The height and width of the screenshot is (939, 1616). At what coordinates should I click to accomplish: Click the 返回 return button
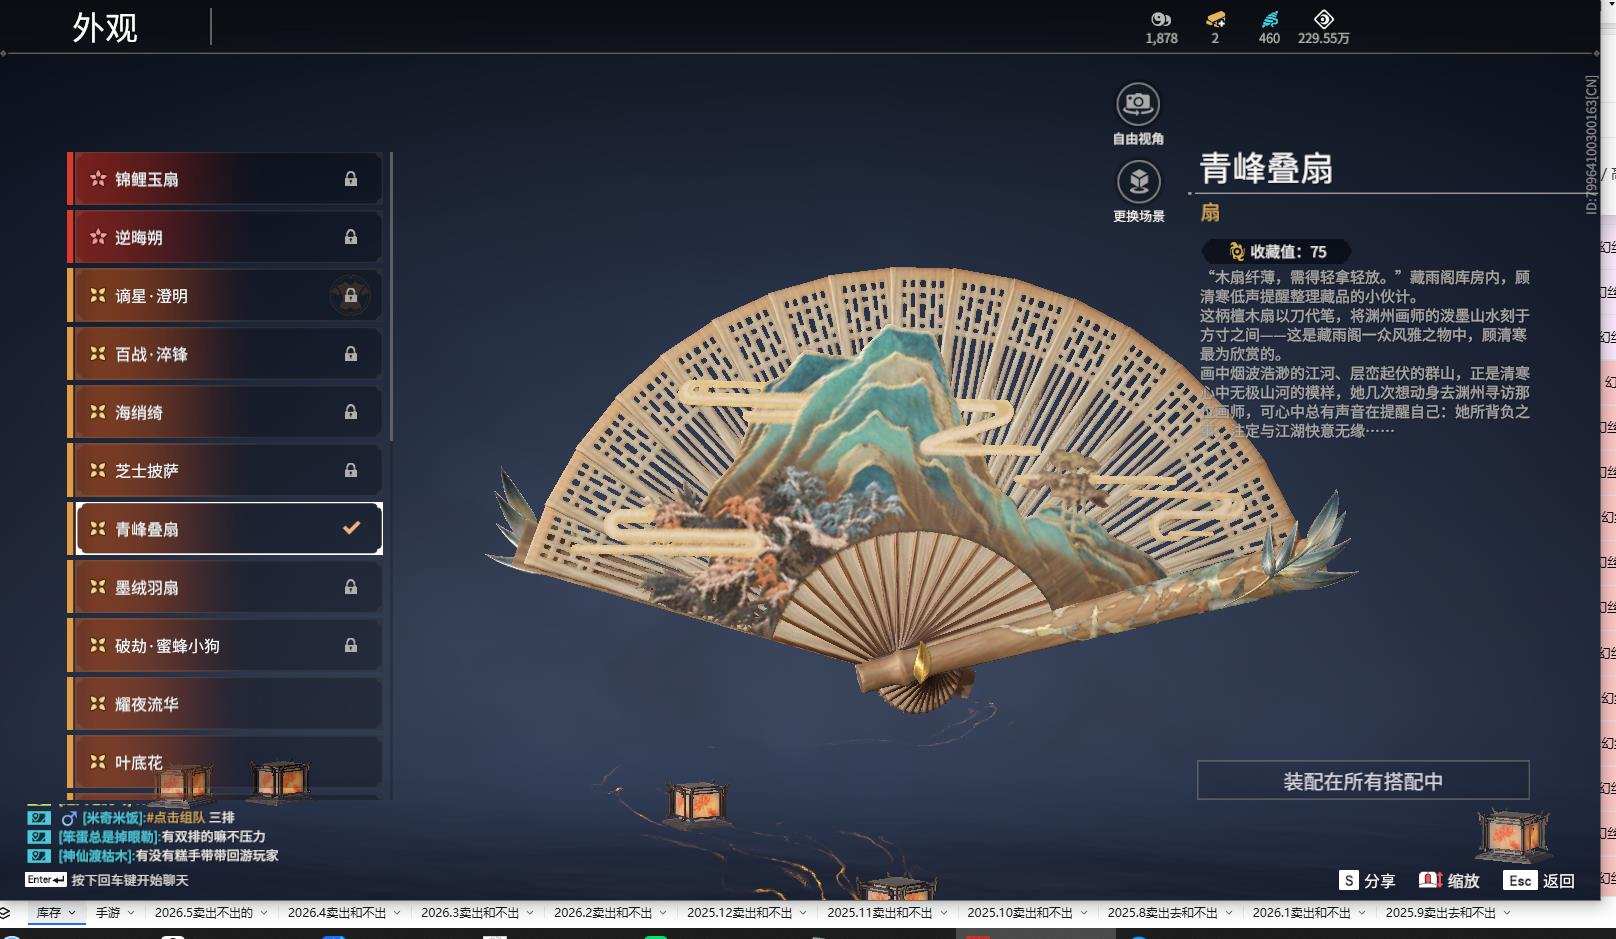click(x=1559, y=881)
